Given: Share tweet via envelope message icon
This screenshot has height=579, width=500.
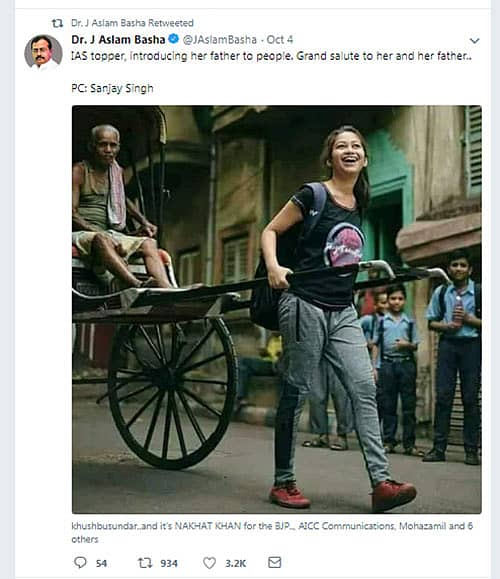Looking at the screenshot, I should (274, 562).
